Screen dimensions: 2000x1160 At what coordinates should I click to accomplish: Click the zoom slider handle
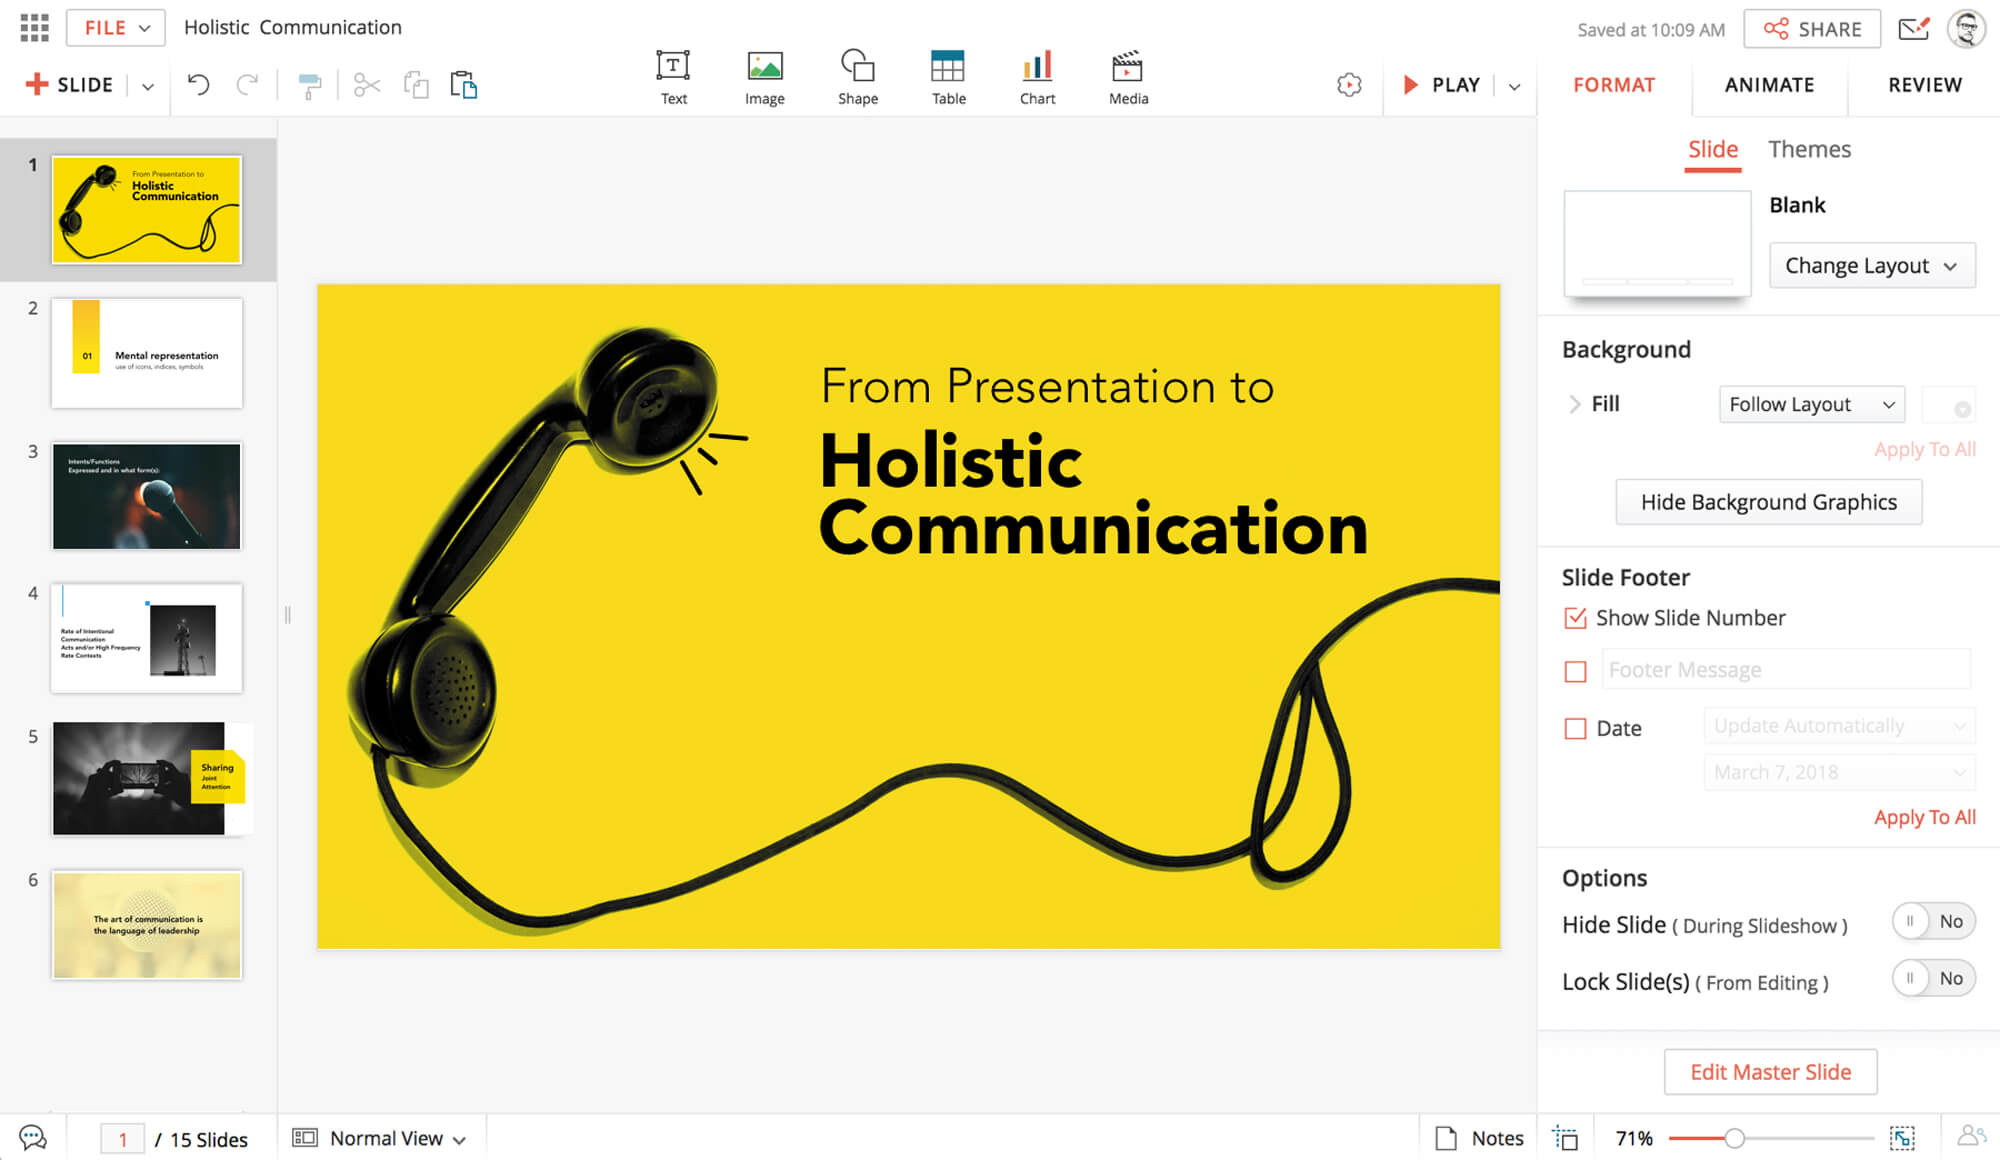[1734, 1138]
